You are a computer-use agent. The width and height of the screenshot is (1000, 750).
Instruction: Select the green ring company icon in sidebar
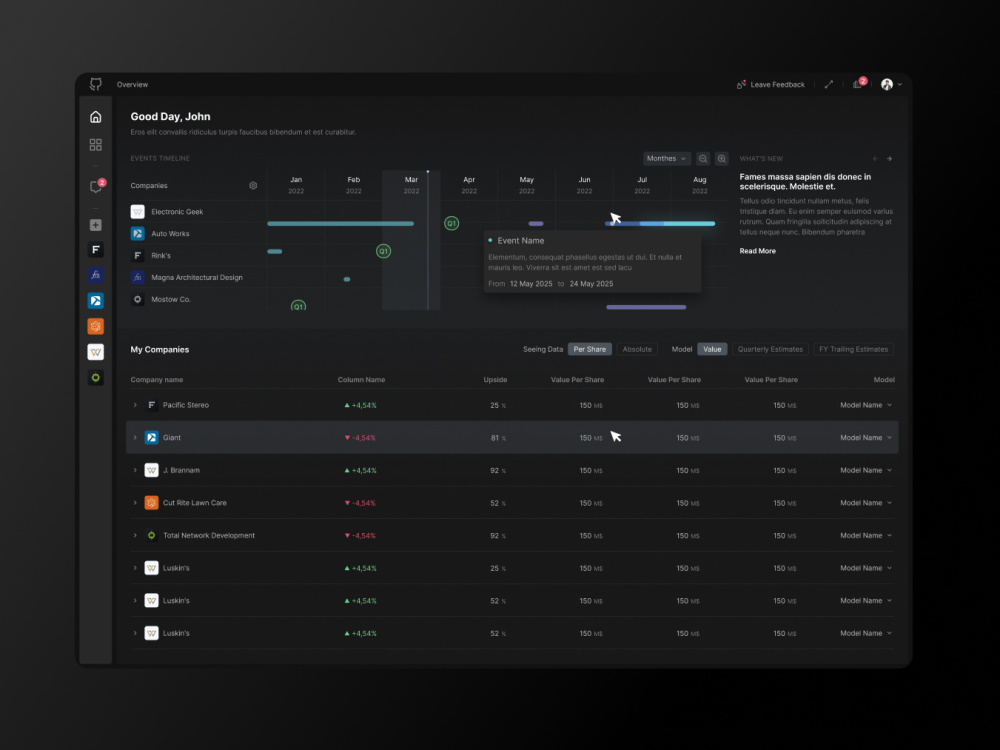coord(96,378)
